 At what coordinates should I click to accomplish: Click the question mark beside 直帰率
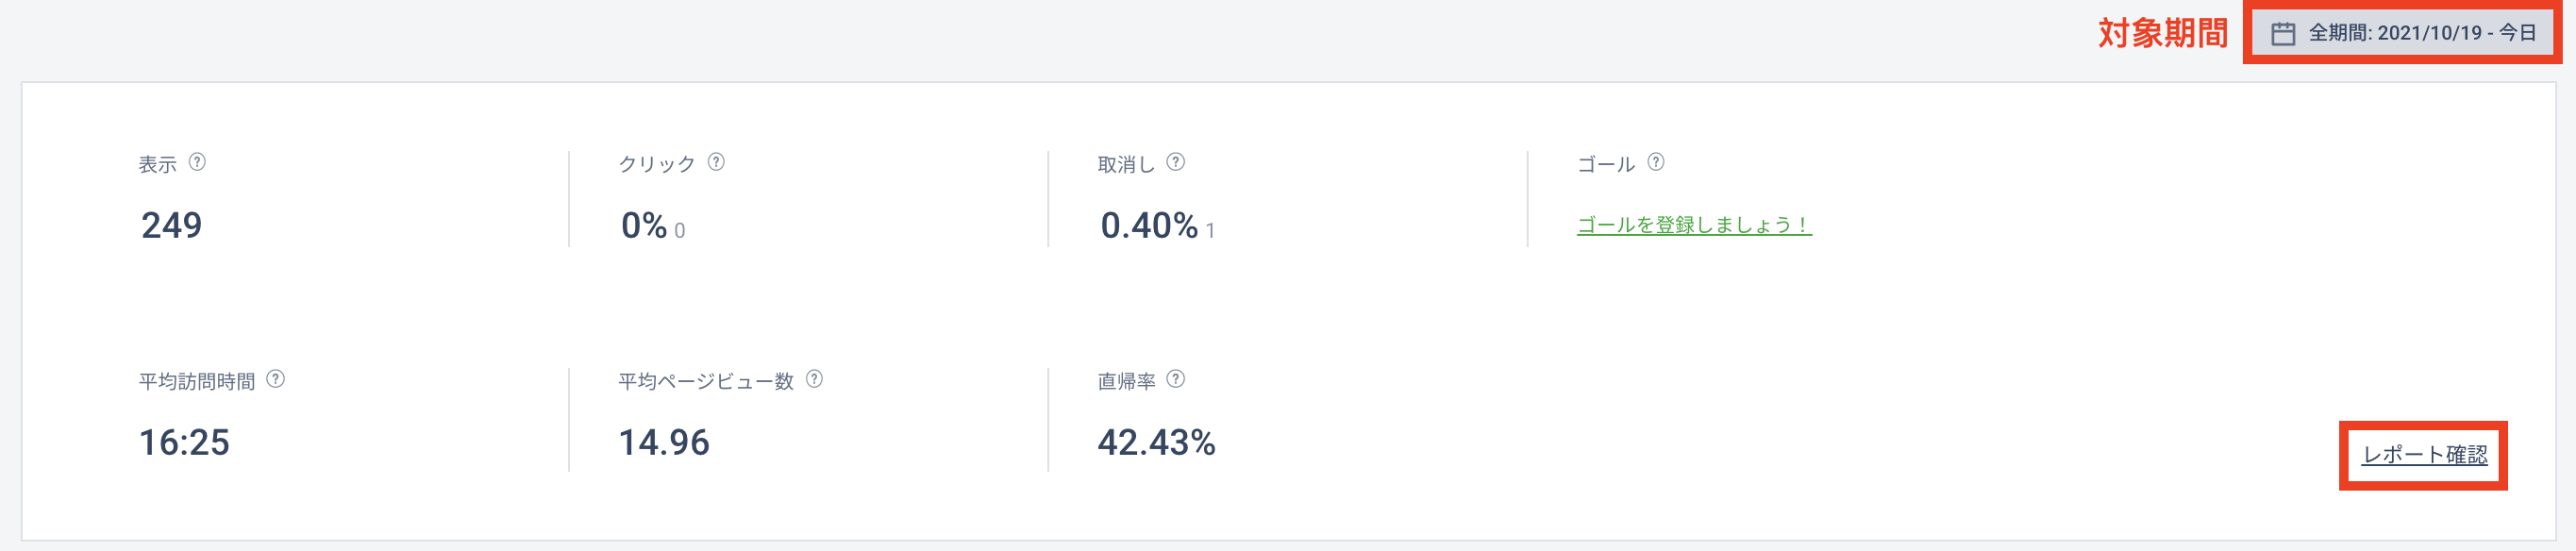(x=1176, y=379)
